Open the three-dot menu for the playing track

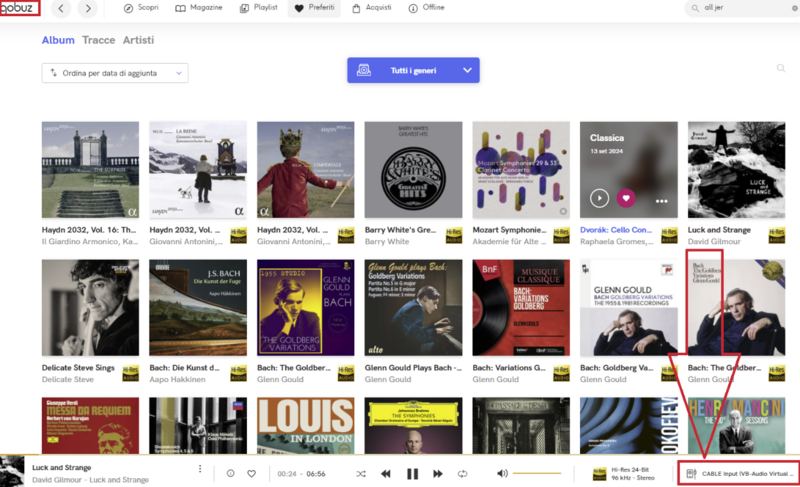(200, 468)
